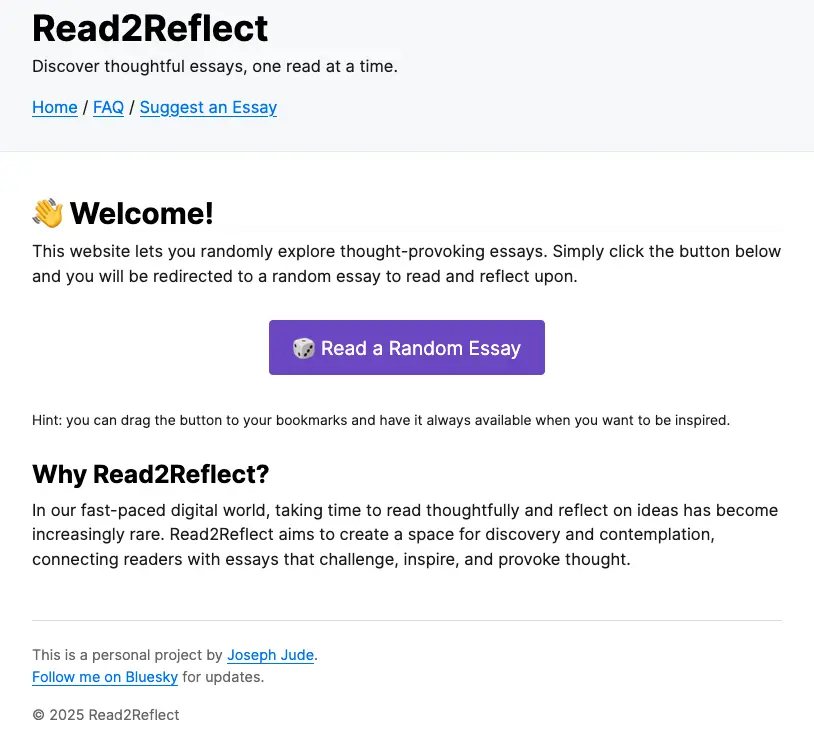Open the Suggest an Essay link
Viewport: 814px width, 736px height.
click(x=208, y=108)
